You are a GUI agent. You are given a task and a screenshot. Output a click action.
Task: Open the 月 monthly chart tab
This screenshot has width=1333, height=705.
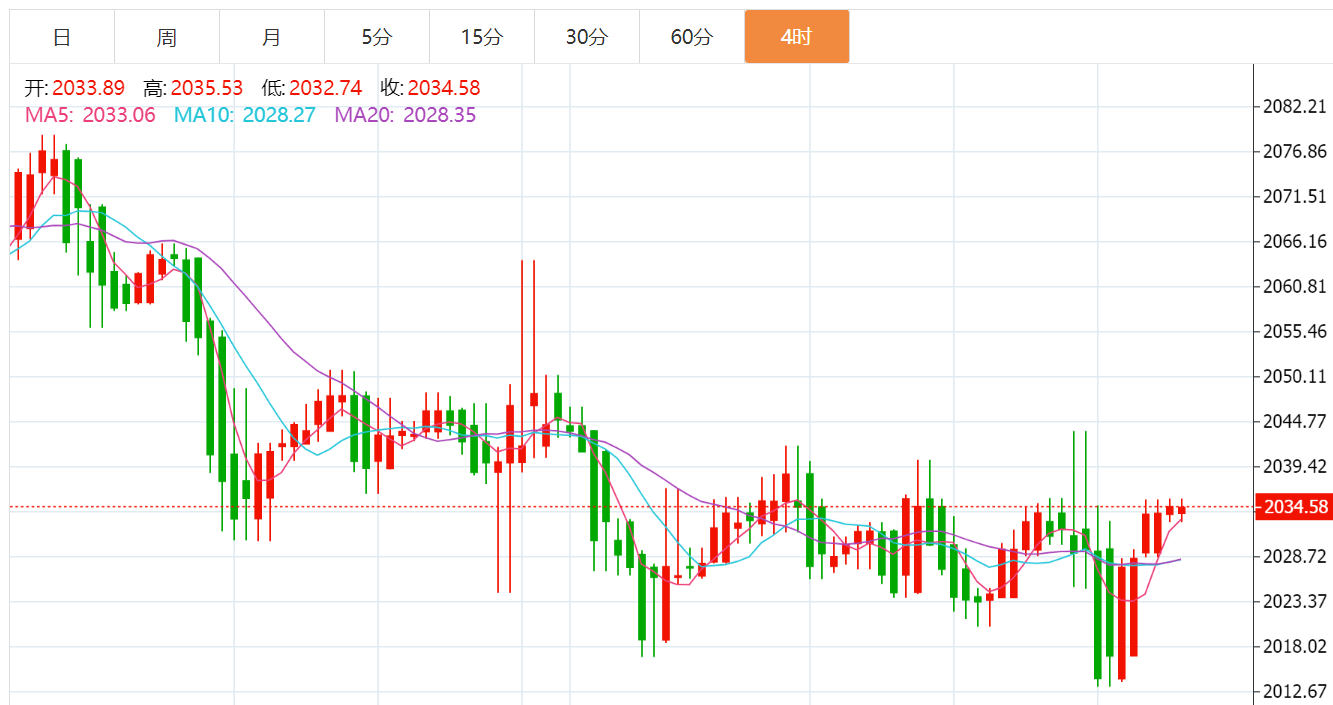(x=272, y=37)
